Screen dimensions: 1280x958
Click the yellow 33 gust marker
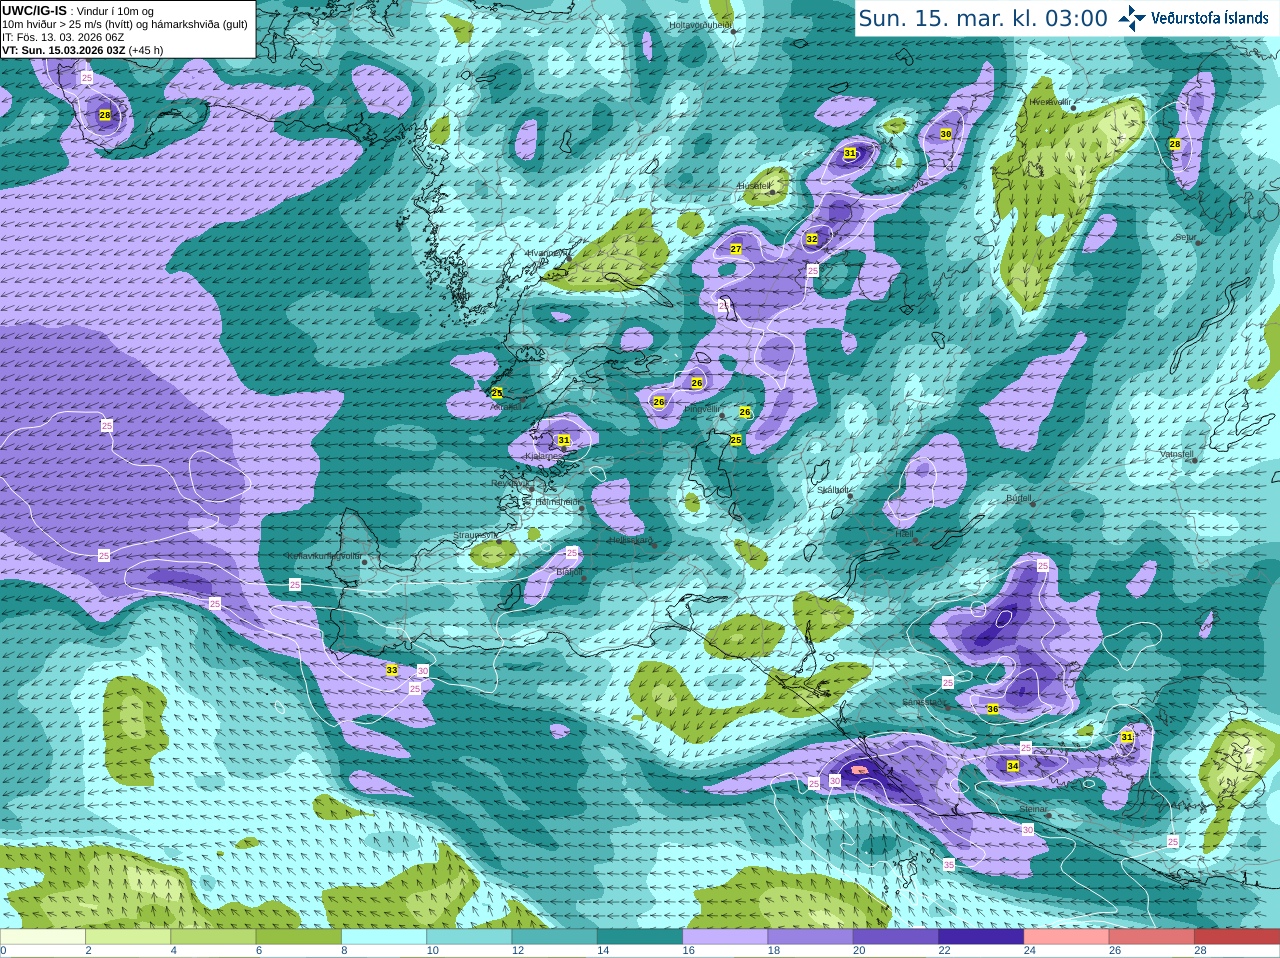(x=392, y=670)
